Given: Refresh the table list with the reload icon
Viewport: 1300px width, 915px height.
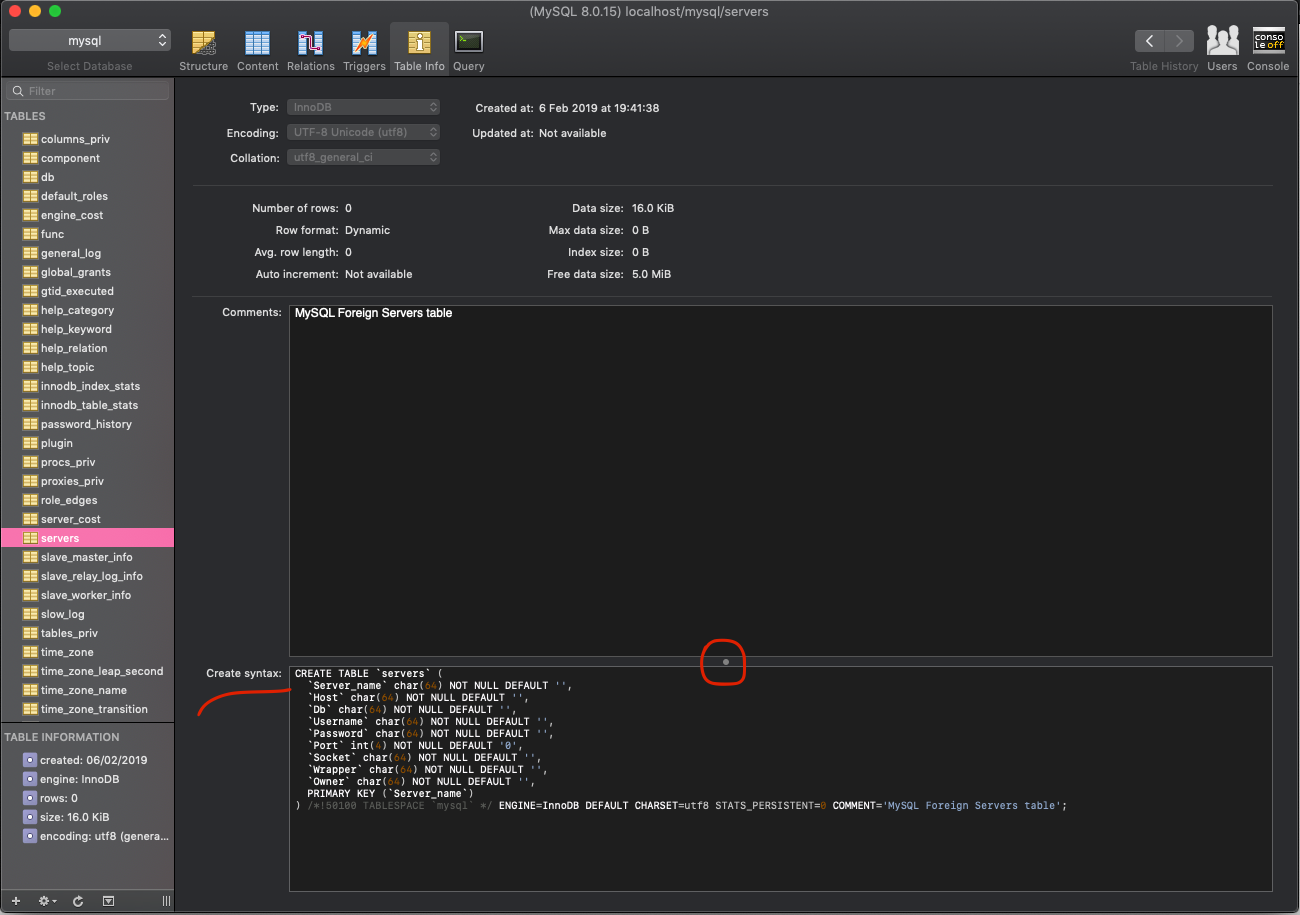Looking at the screenshot, I should click(x=77, y=901).
